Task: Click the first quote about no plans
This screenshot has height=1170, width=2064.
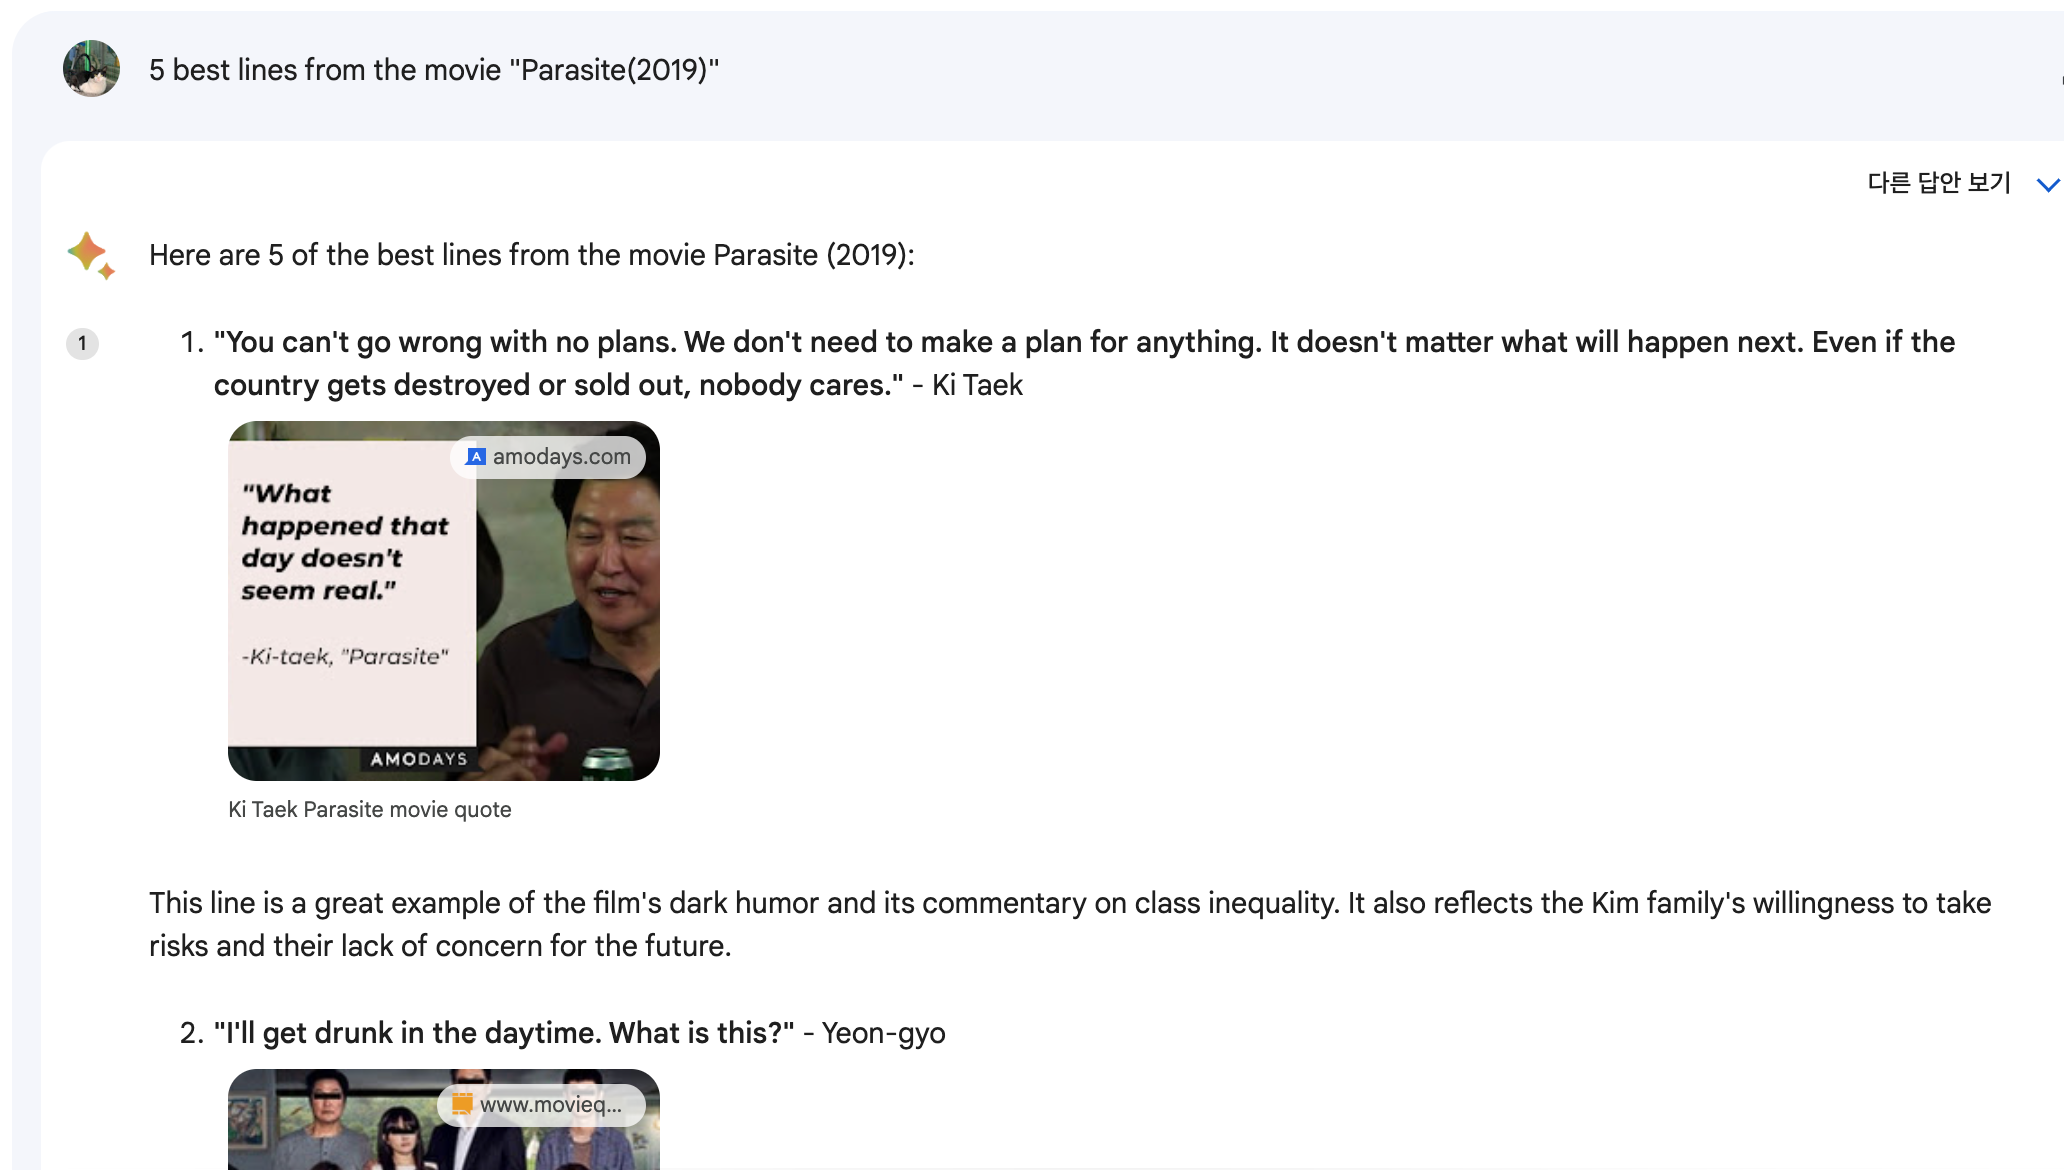Action: 1084,363
